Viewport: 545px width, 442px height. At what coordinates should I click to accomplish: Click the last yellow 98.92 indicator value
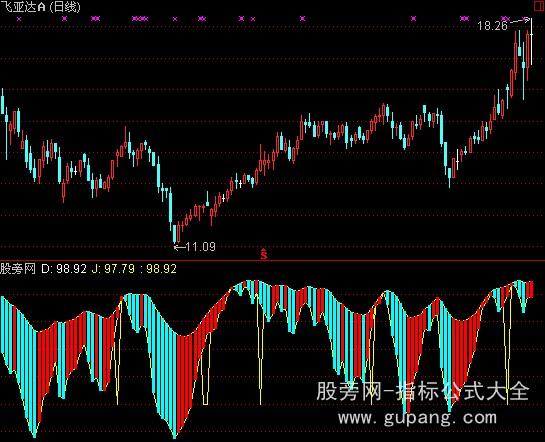pyautogui.click(x=161, y=269)
